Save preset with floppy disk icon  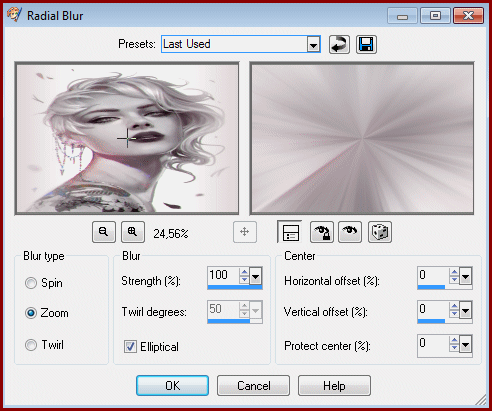(366, 44)
